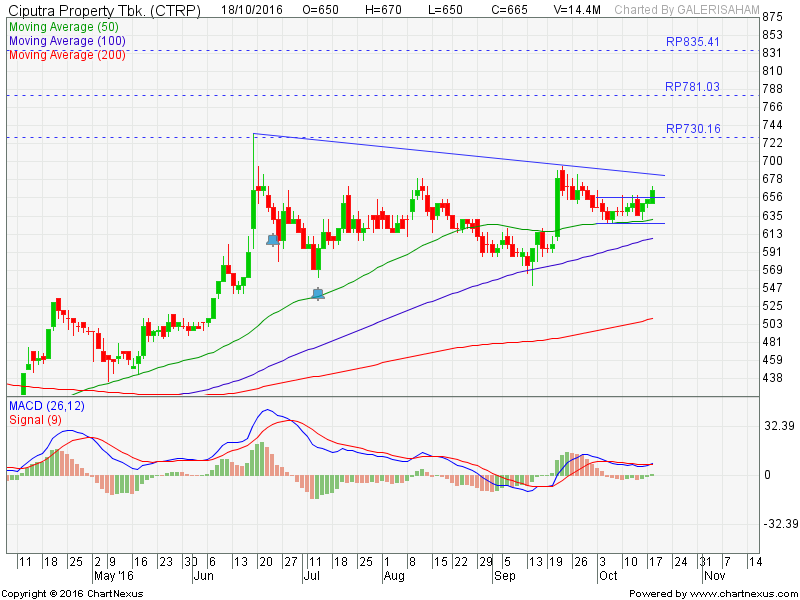Viewport: 800px width, 600px height.
Task: Select the Moving Average (200) legend label
Action: point(66,54)
